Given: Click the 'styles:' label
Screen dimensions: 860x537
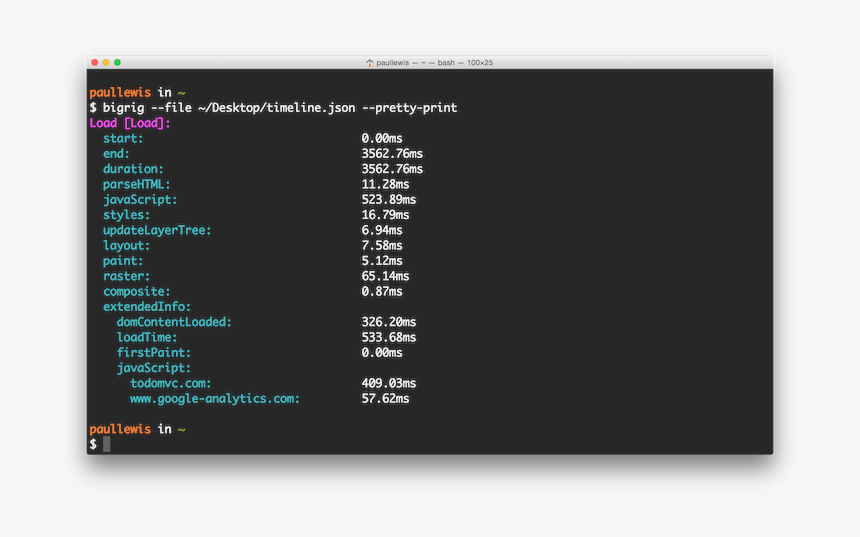Looking at the screenshot, I should 126,215.
